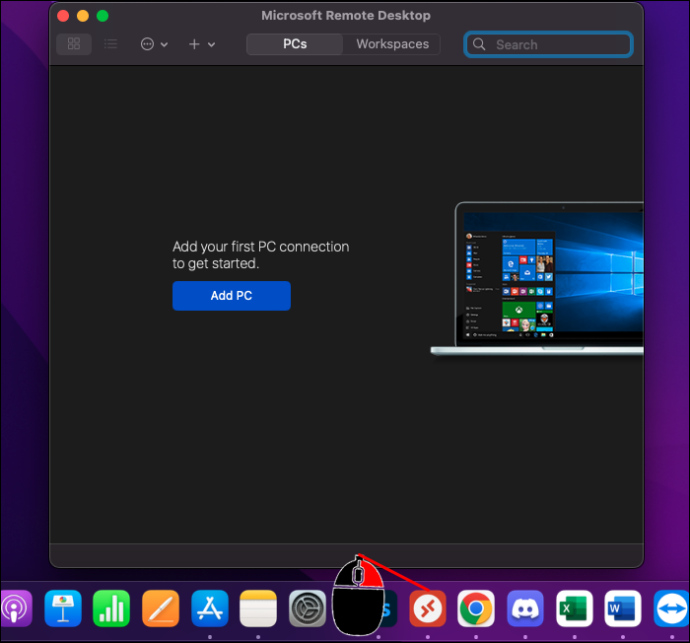This screenshot has height=643, width=690.
Task: Expand the chevron beside the plus icon
Action: (211, 45)
